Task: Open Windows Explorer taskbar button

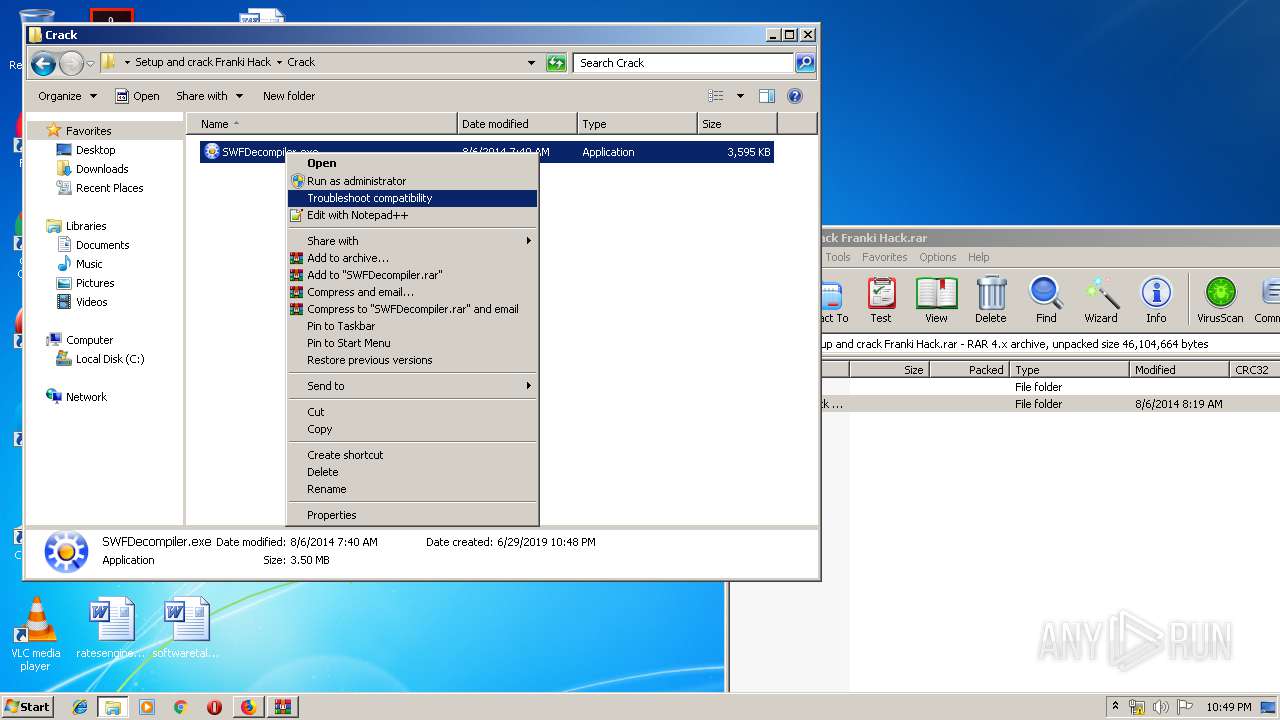Action: tap(113, 707)
